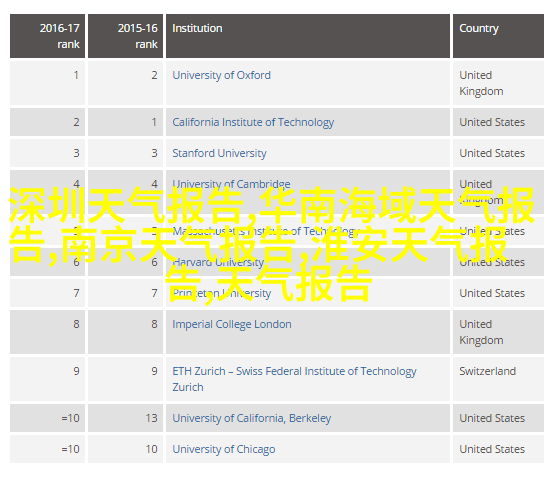Open the University of Chicago link
The width and height of the screenshot is (560, 480).
click(224, 449)
